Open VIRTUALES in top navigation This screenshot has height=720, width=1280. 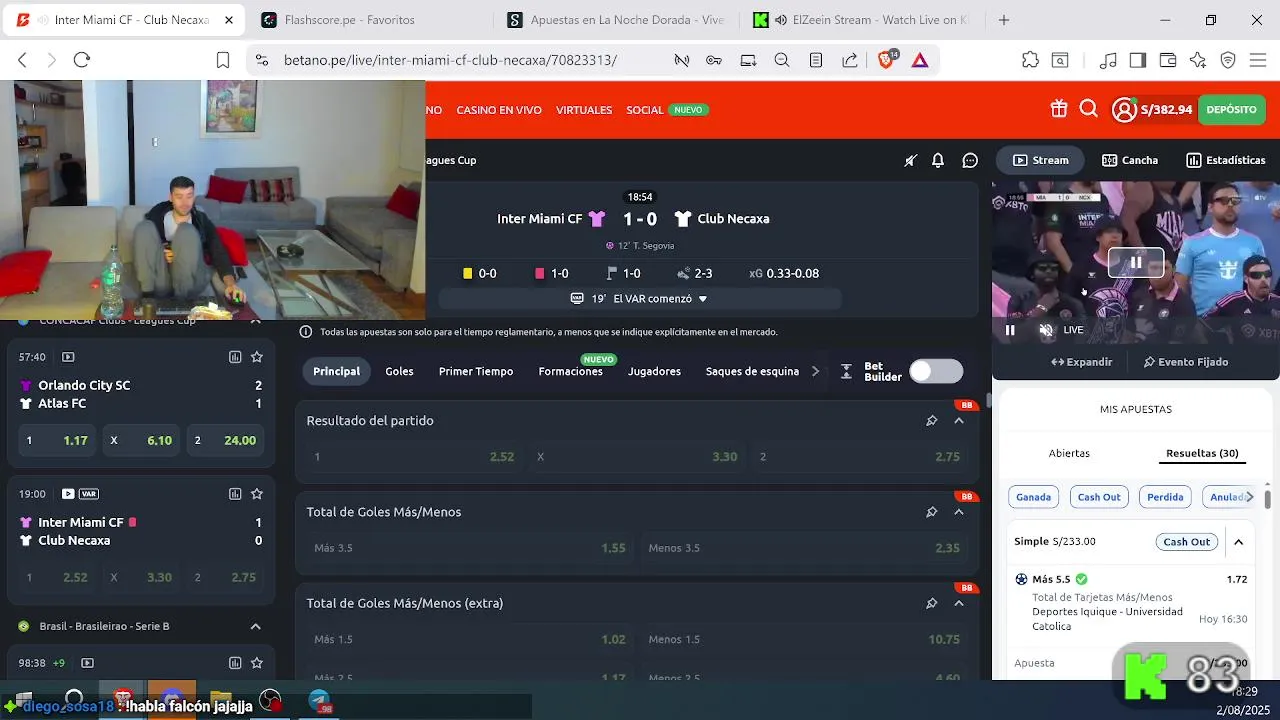(584, 110)
